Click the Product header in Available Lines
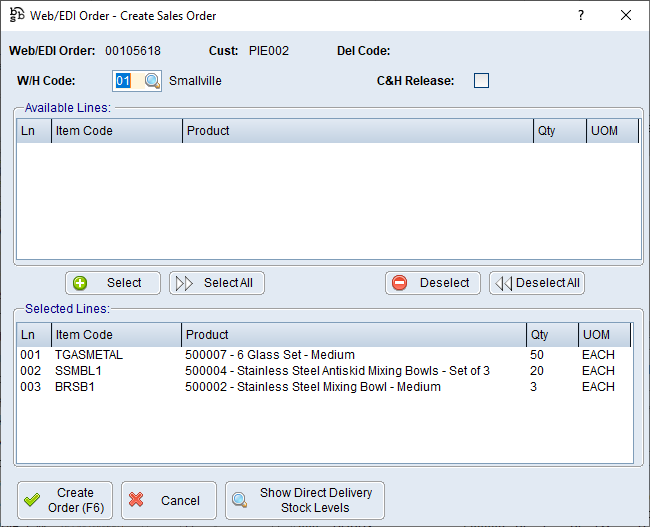 357,131
